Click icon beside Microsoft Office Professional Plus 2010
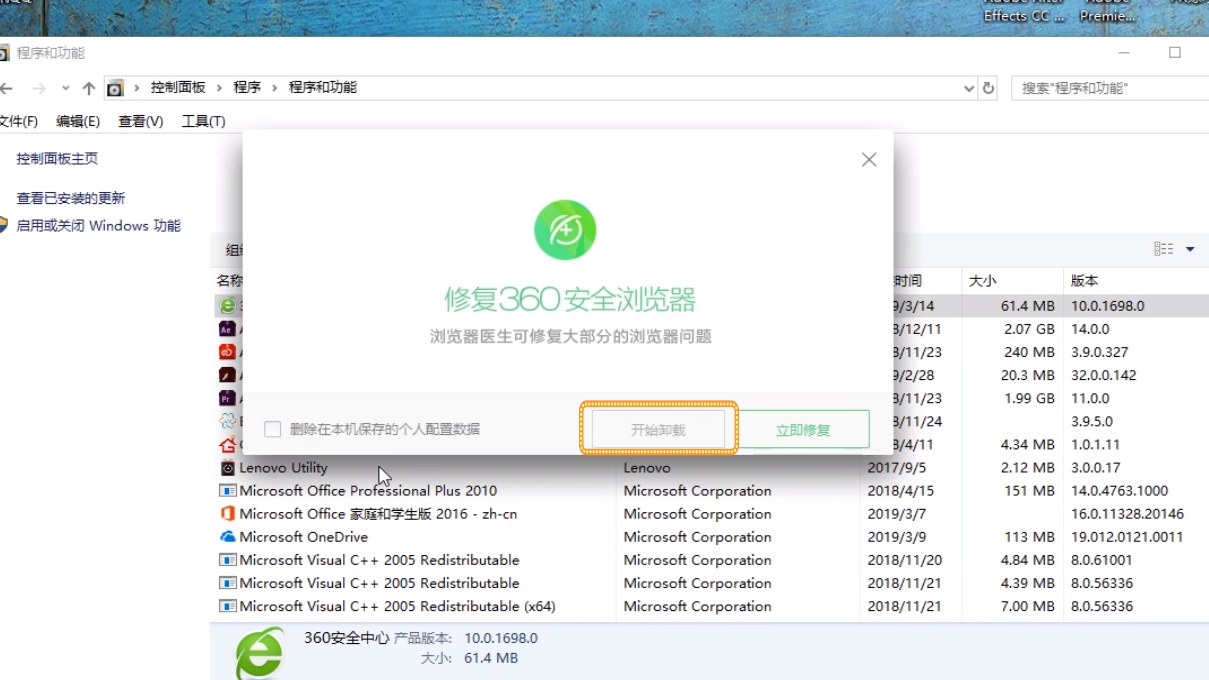This screenshot has height=680, width=1209. [228, 491]
